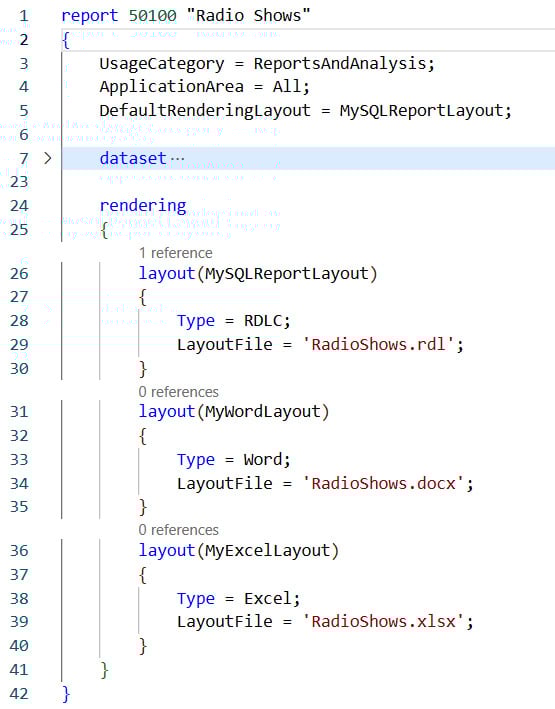The height and width of the screenshot is (709, 555).
Task: Click 'LayoutFile' property on line 39
Action: pos(224,622)
